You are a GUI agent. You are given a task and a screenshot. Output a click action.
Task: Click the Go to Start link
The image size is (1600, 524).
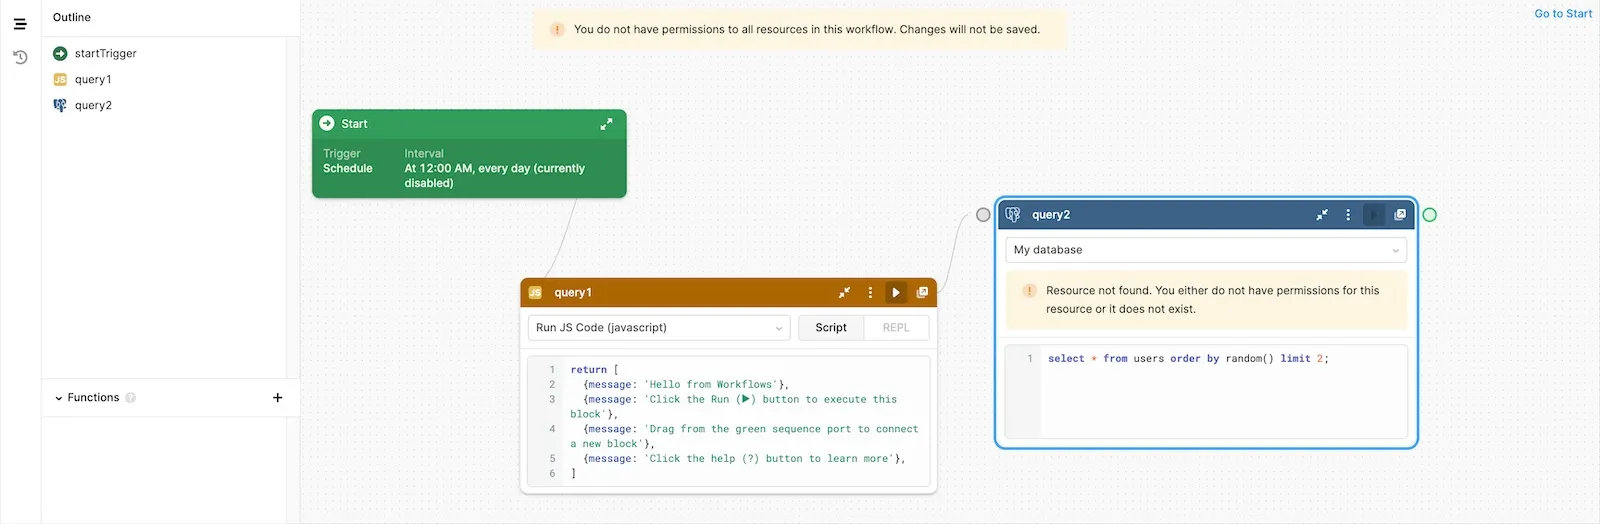(1563, 14)
